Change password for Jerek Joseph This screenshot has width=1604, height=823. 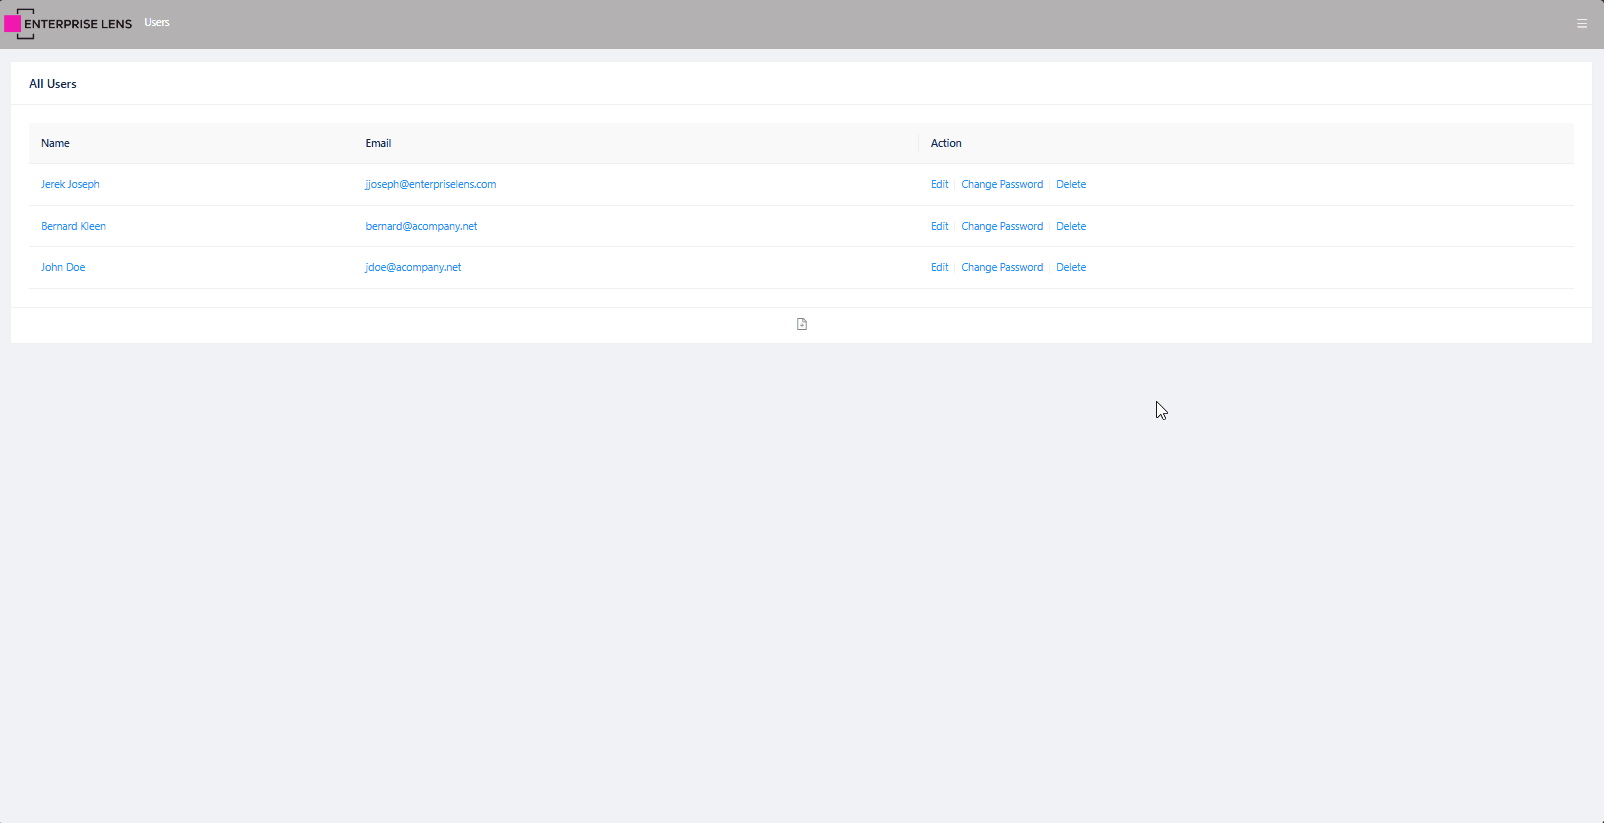[x=1001, y=185]
